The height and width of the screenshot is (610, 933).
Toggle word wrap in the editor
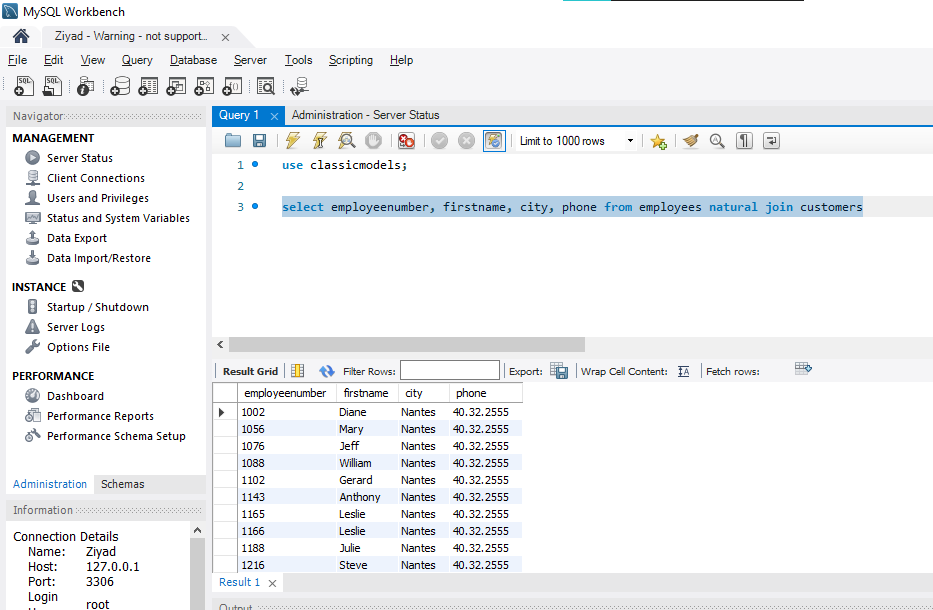pos(771,141)
